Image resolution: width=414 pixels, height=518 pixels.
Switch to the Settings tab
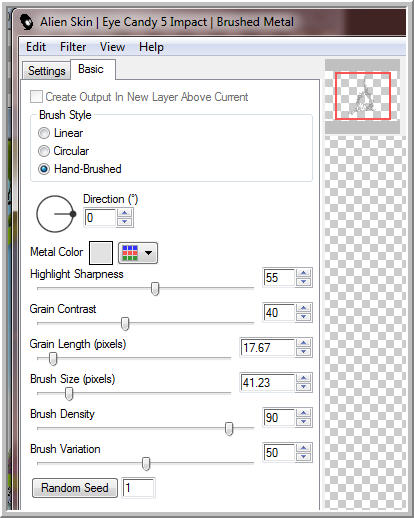[47, 71]
